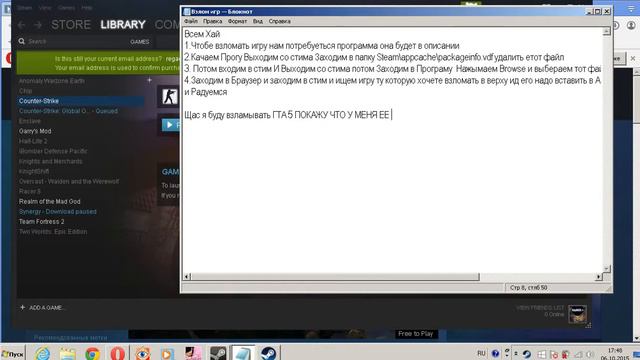
Task: Select Knights and Merchants in the library
Action: pos(51,161)
